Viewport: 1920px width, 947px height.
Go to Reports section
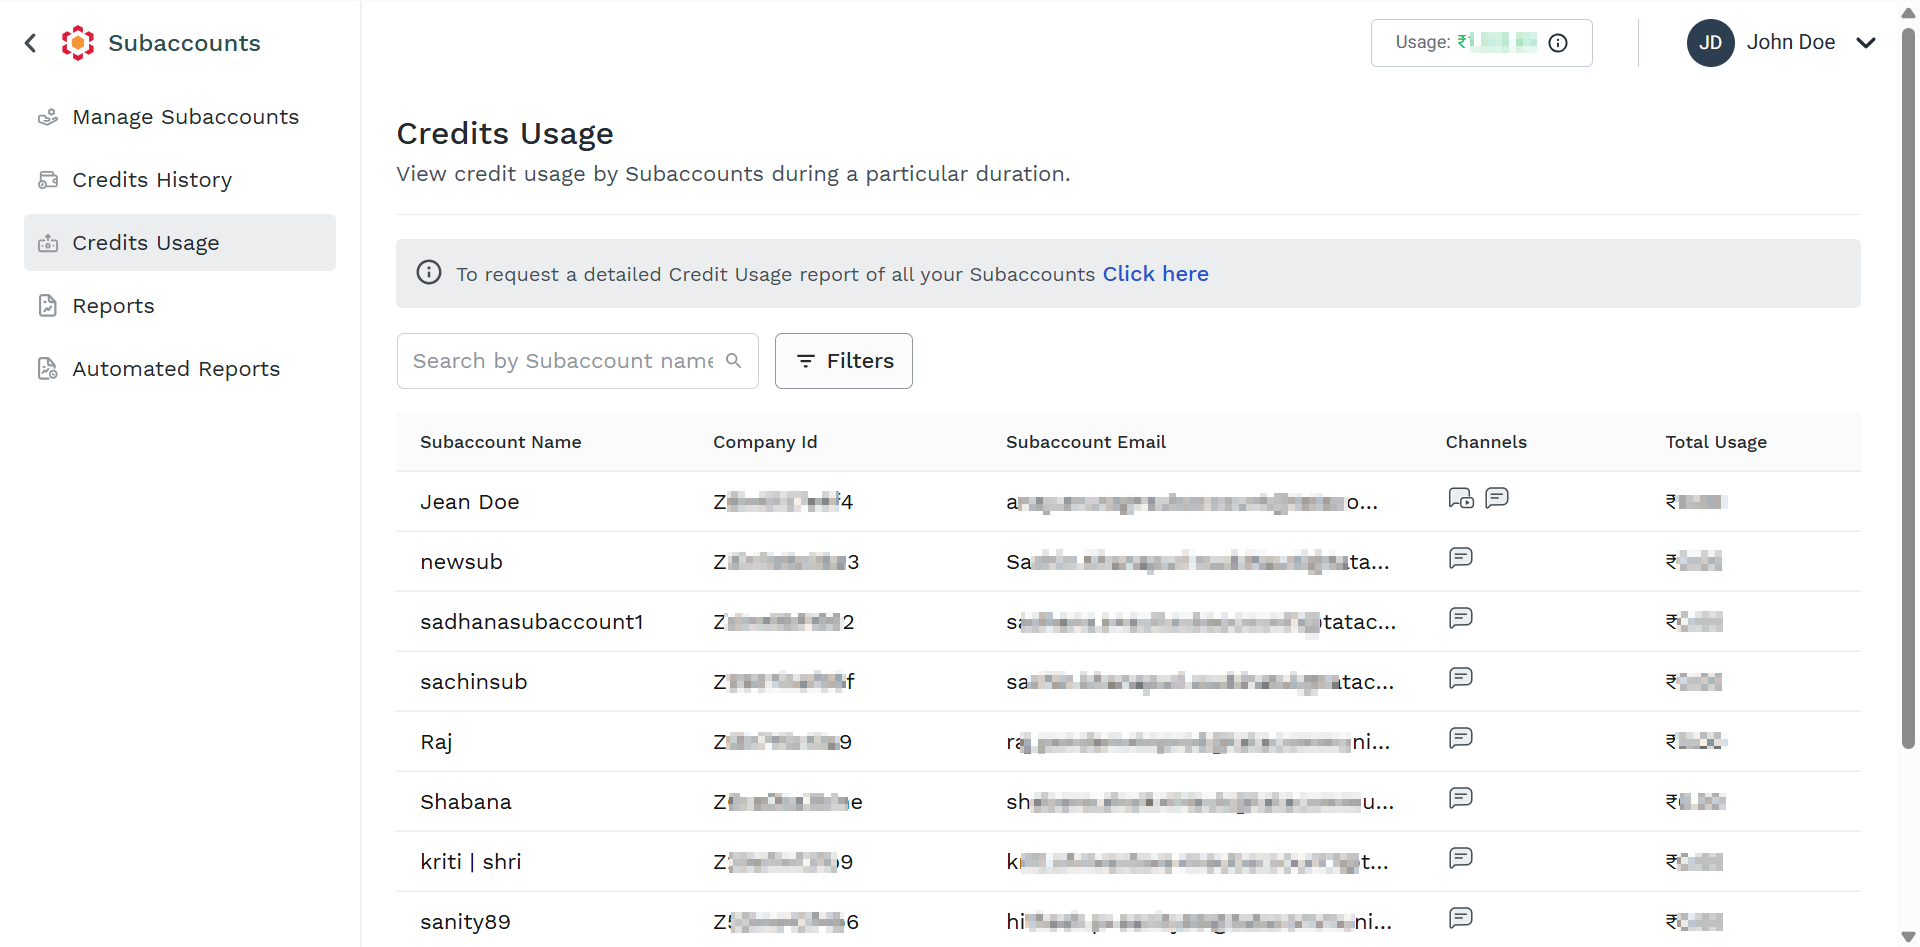tap(180, 306)
